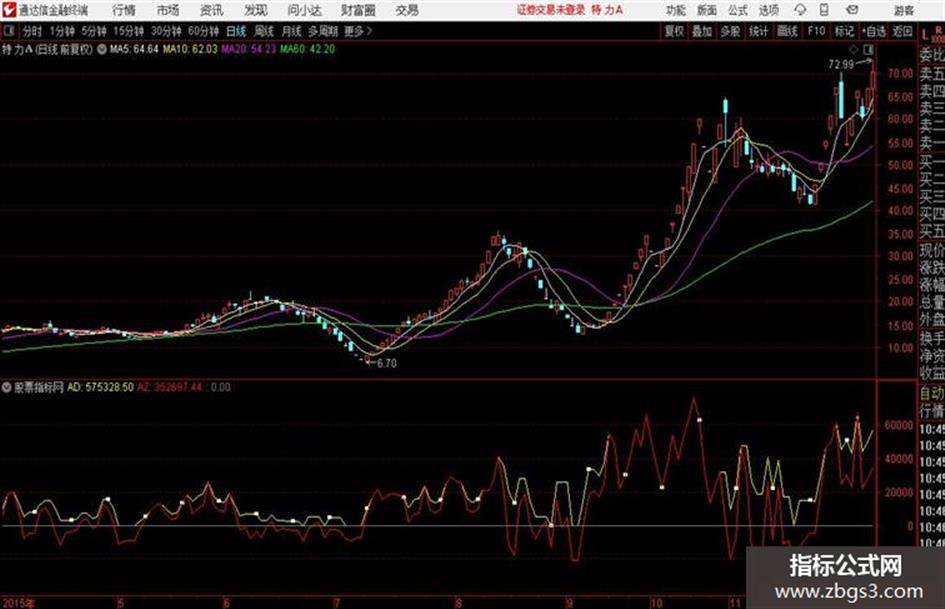The image size is (945, 609).
Task: Open the 交易 menu
Action: 407,10
